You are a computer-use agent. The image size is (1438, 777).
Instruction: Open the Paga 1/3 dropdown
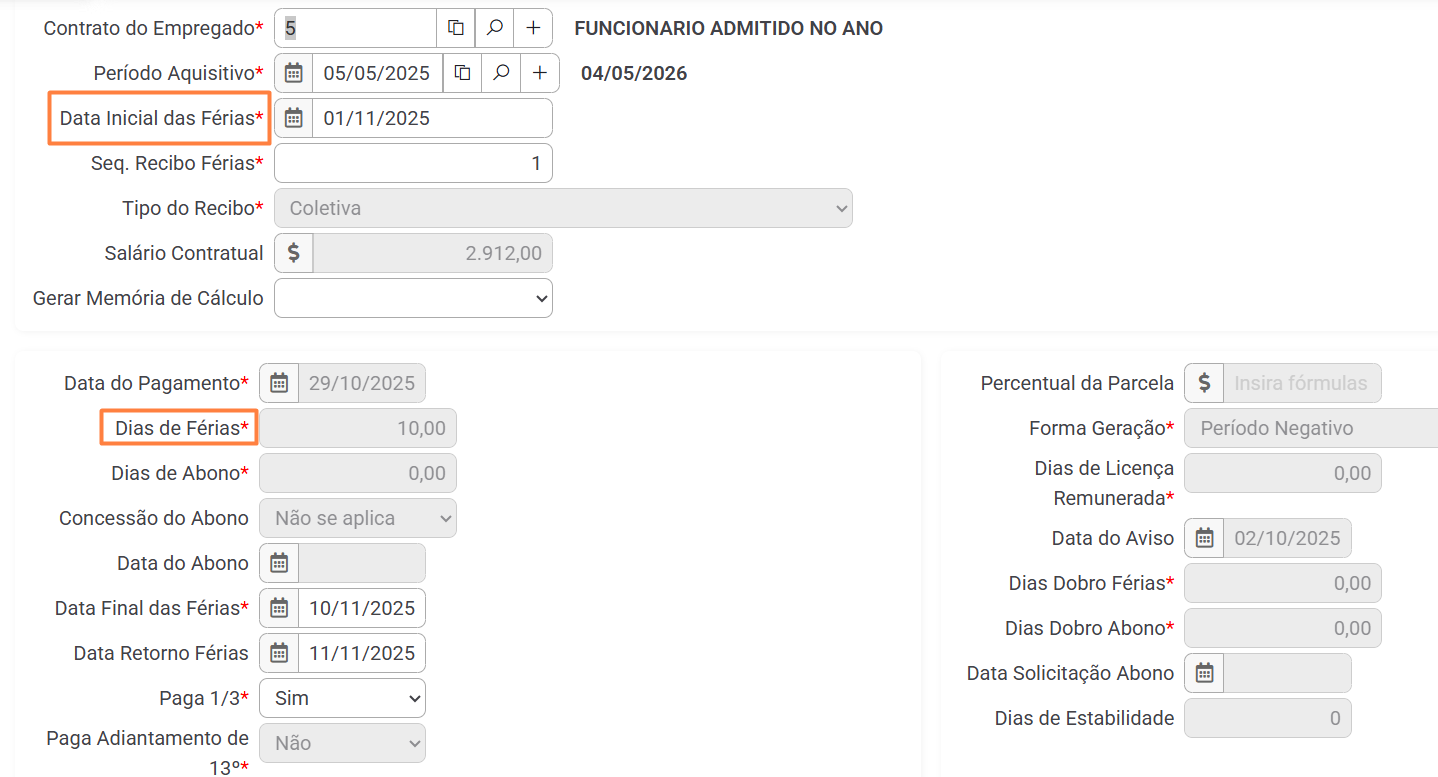(342, 698)
